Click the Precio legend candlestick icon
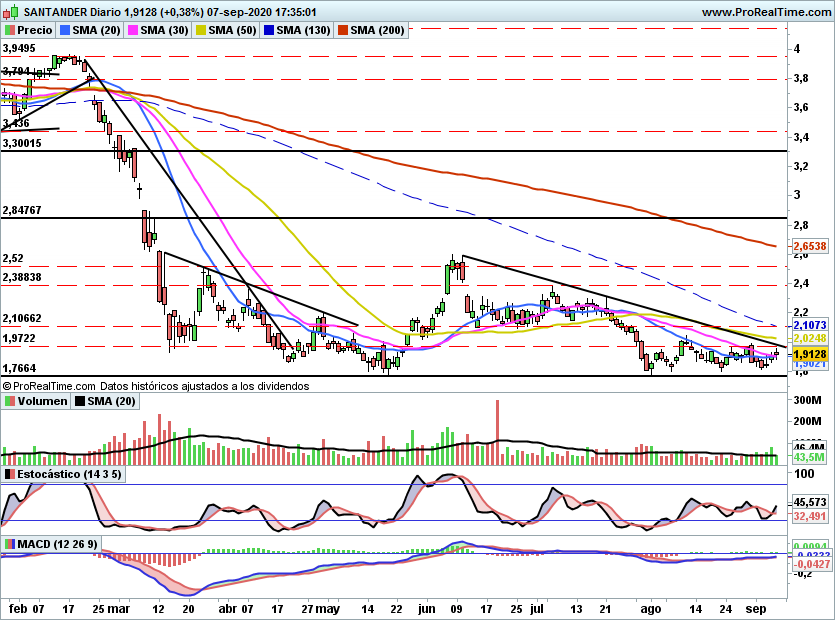Screen dimensions: 835x620 pos(10,31)
